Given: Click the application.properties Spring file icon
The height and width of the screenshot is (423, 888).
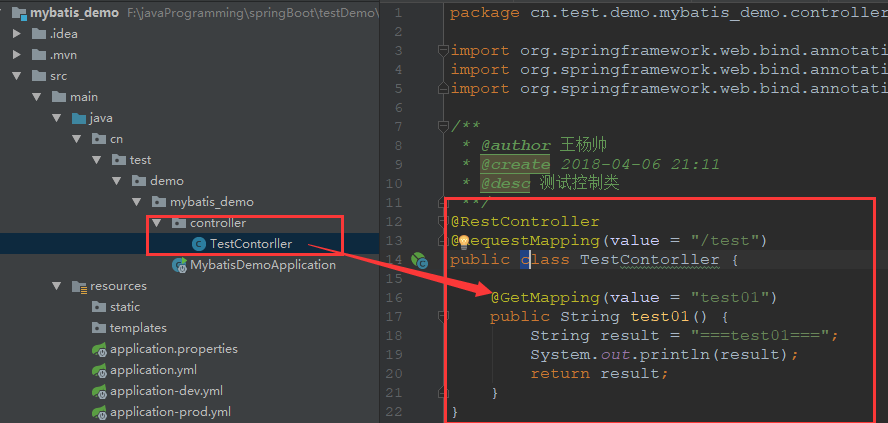Looking at the screenshot, I should (100, 349).
